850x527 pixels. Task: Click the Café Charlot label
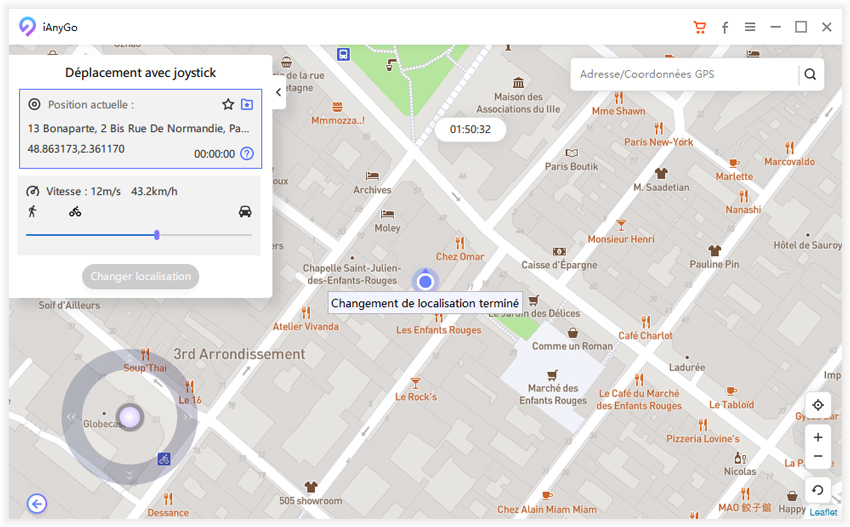645,336
